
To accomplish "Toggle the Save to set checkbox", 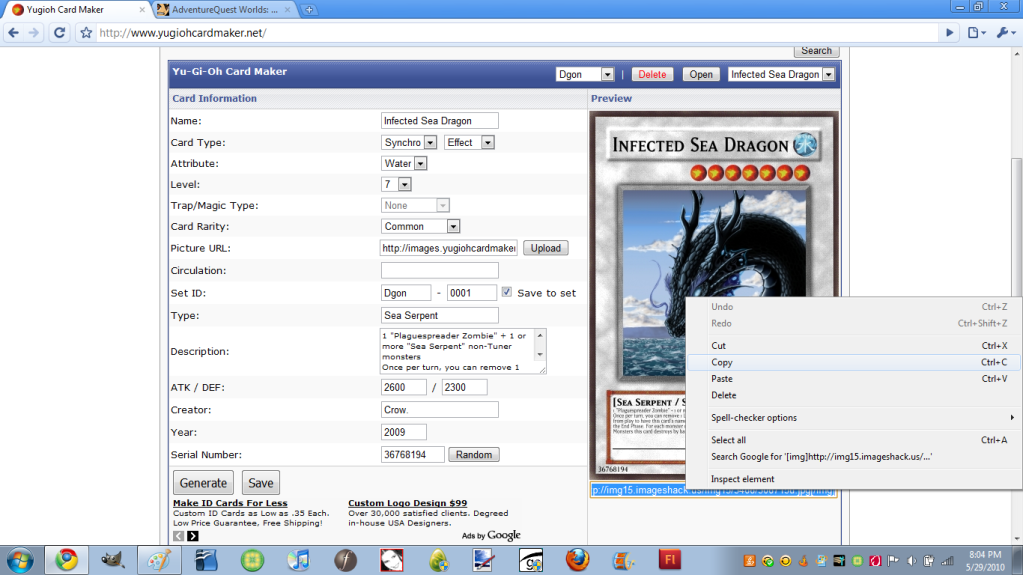I will [x=507, y=293].
